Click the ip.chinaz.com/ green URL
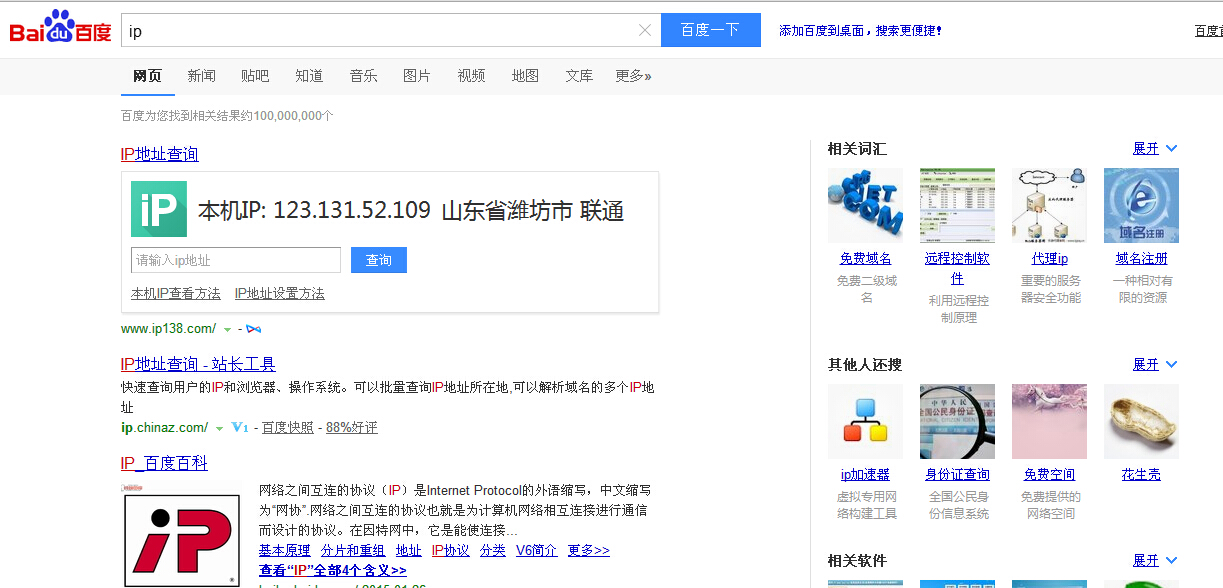The height and width of the screenshot is (588, 1223). pyautogui.click(x=165, y=428)
